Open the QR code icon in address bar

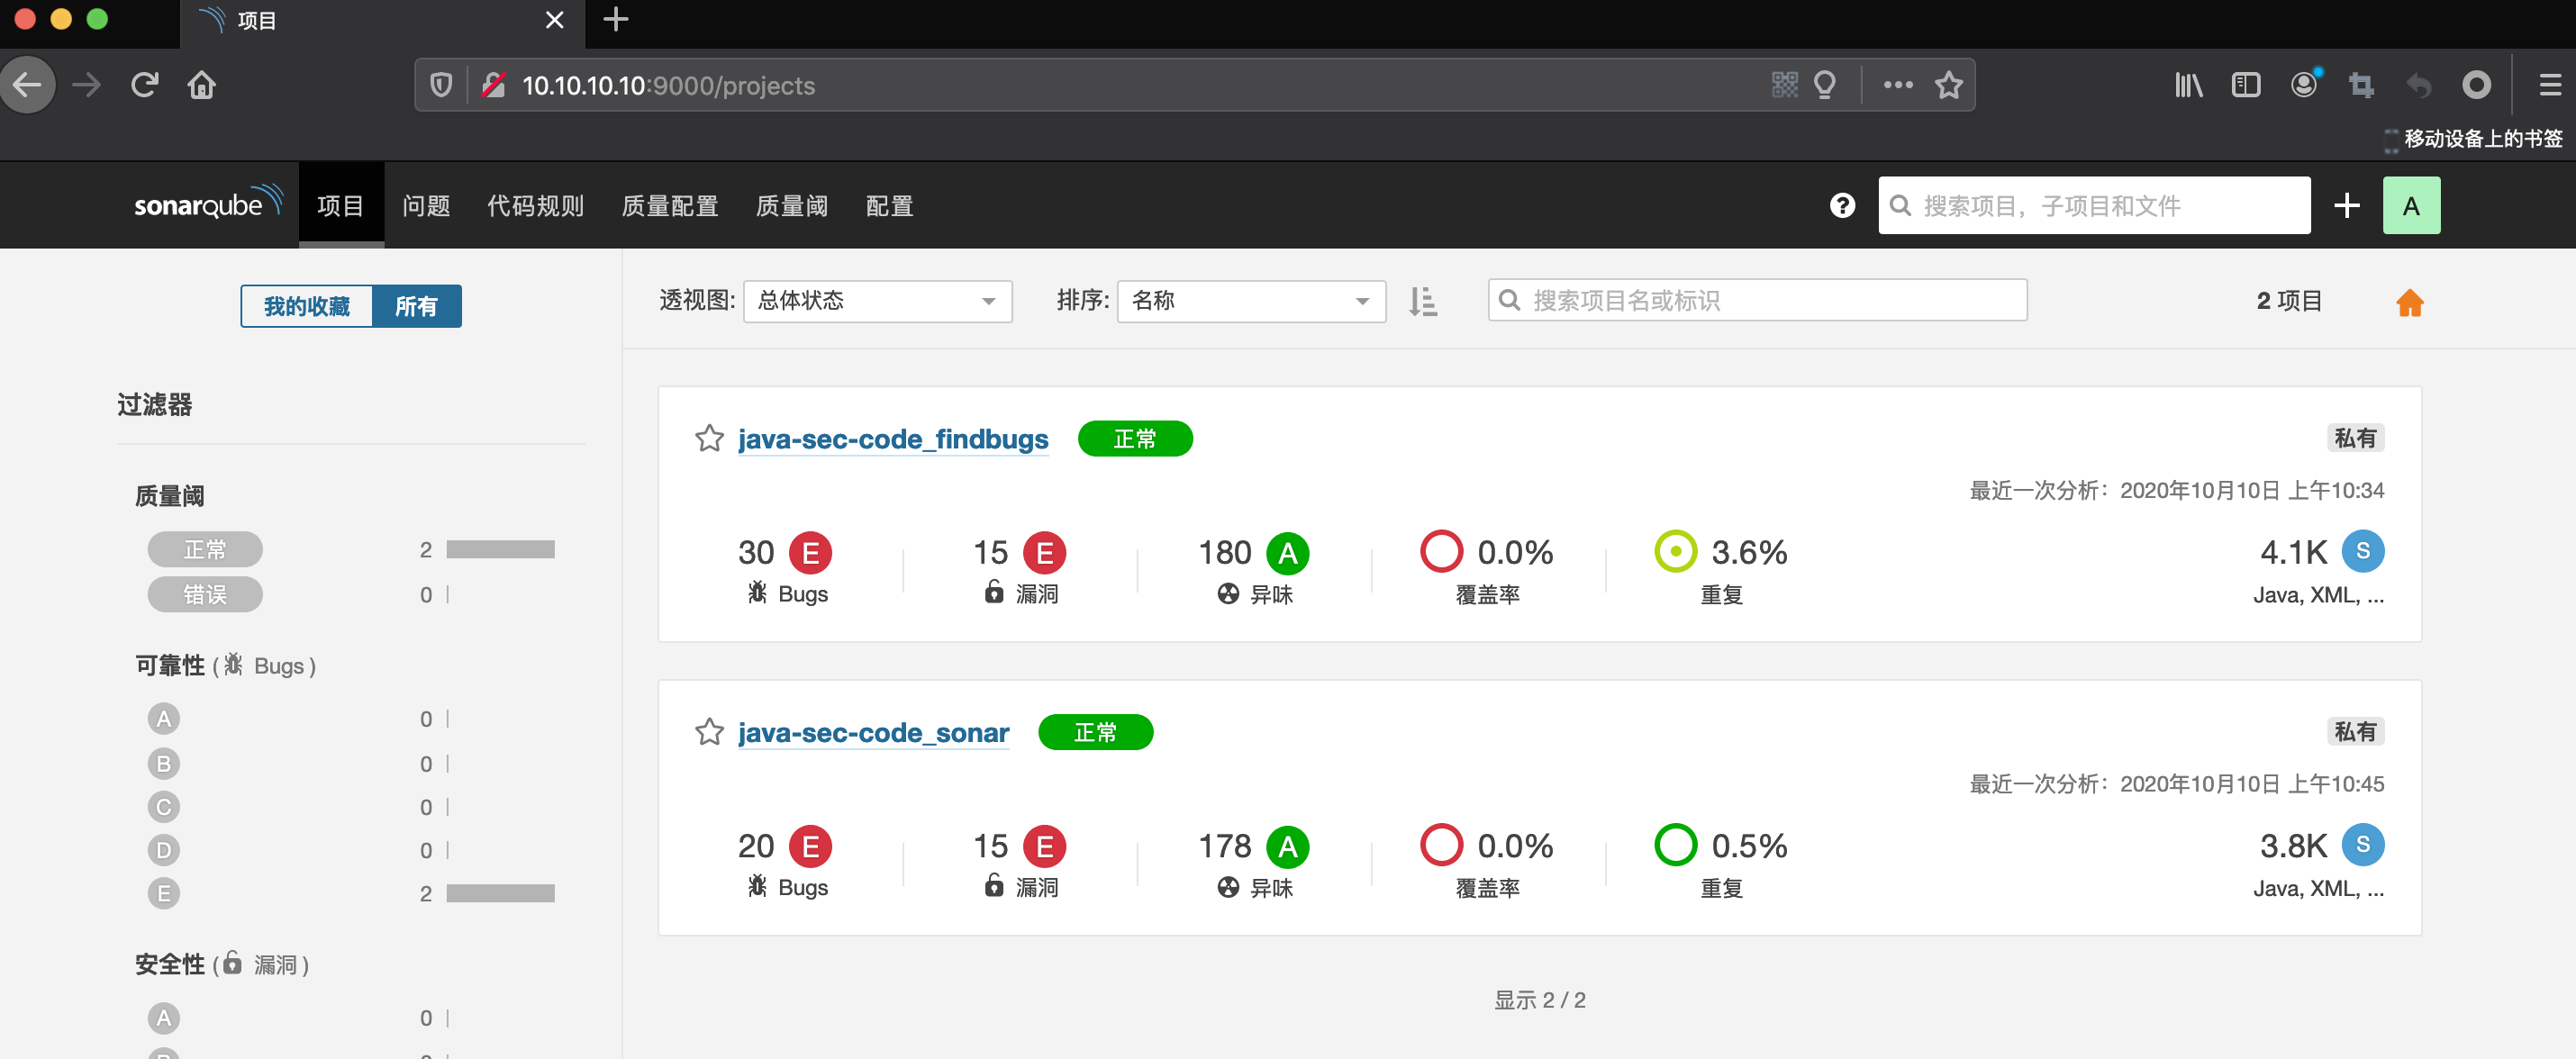click(1784, 85)
